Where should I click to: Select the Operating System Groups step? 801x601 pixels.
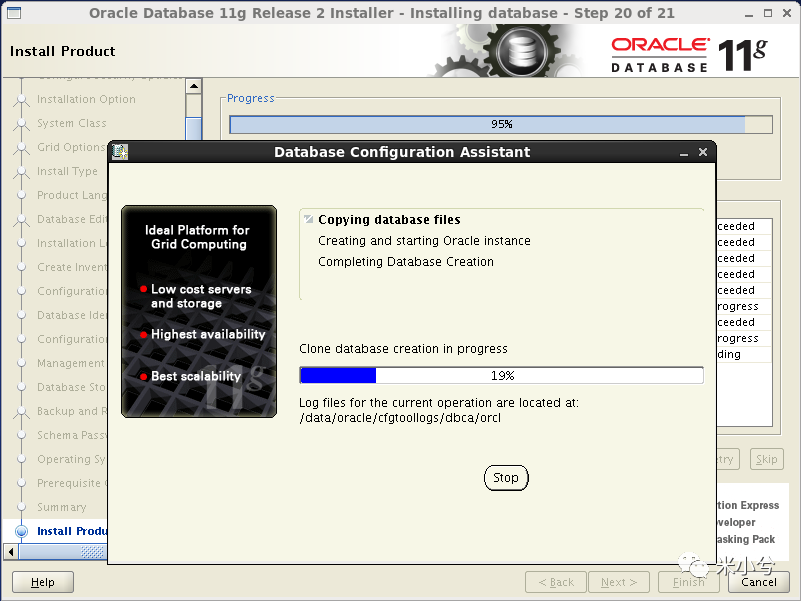[71, 459]
